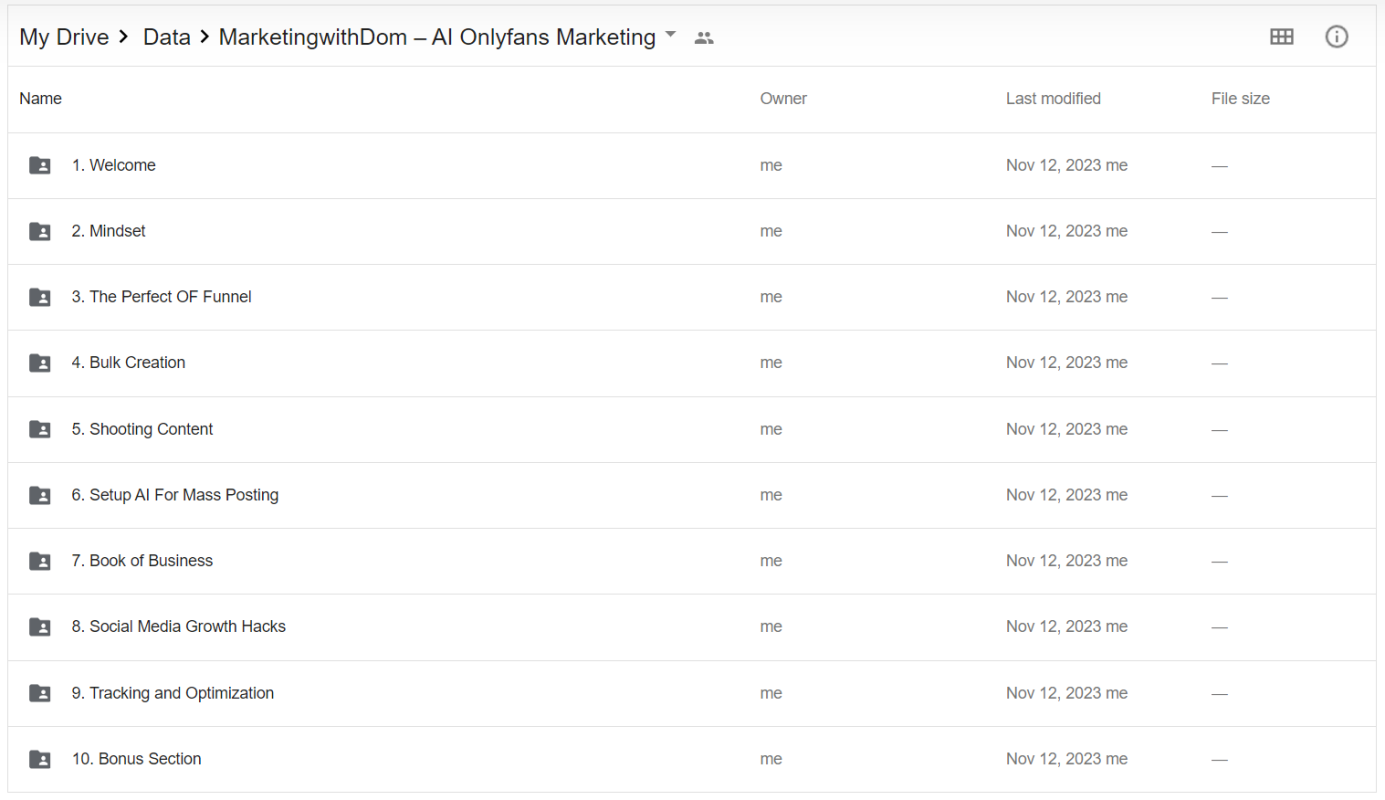Sort by Last modified column header
This screenshot has width=1385, height=800.
[1053, 98]
